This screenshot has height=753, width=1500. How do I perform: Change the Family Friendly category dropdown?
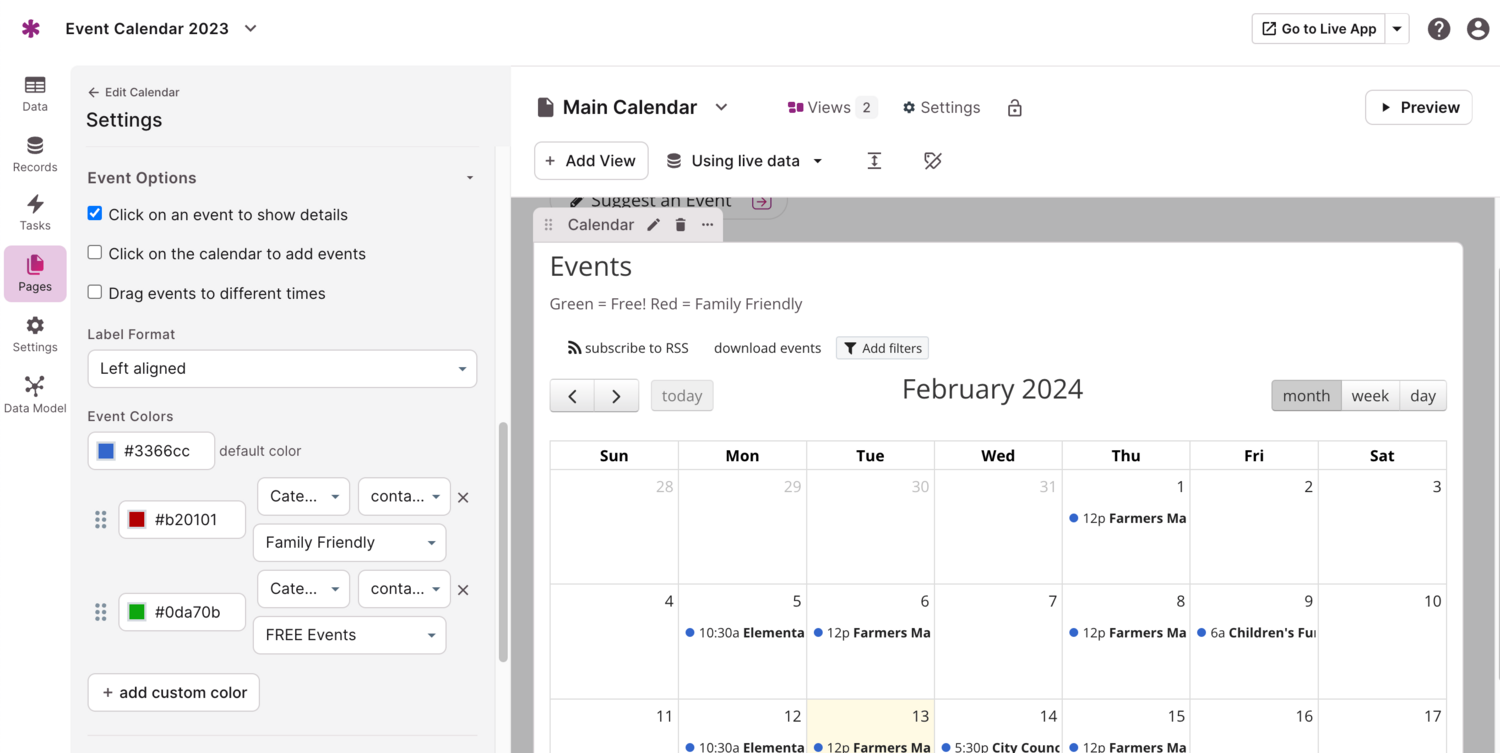(x=349, y=542)
